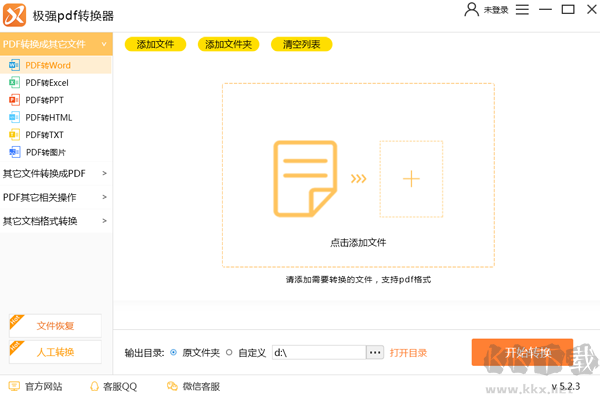
Task: Open the user account avatar icon
Action: coord(471,10)
